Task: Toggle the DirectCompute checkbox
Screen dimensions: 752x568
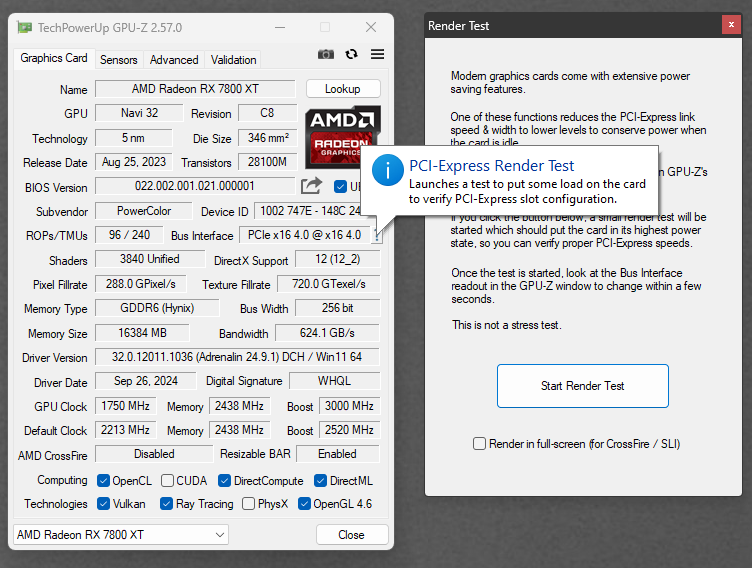Action: [x=224, y=480]
